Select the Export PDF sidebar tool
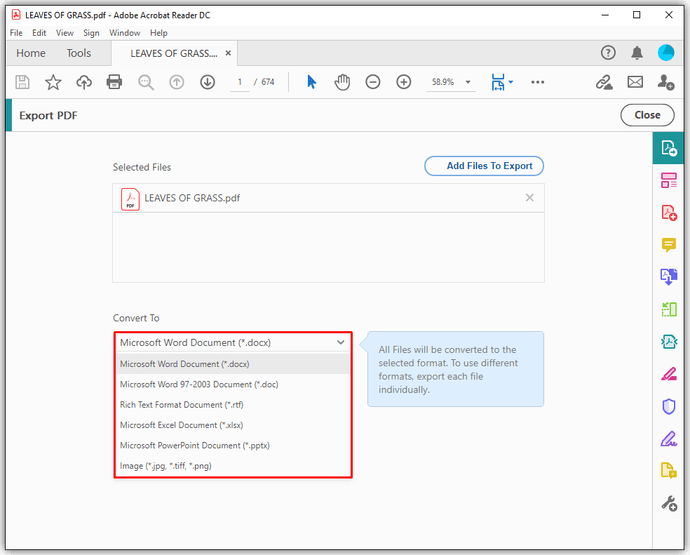690x555 pixels. tap(668, 148)
